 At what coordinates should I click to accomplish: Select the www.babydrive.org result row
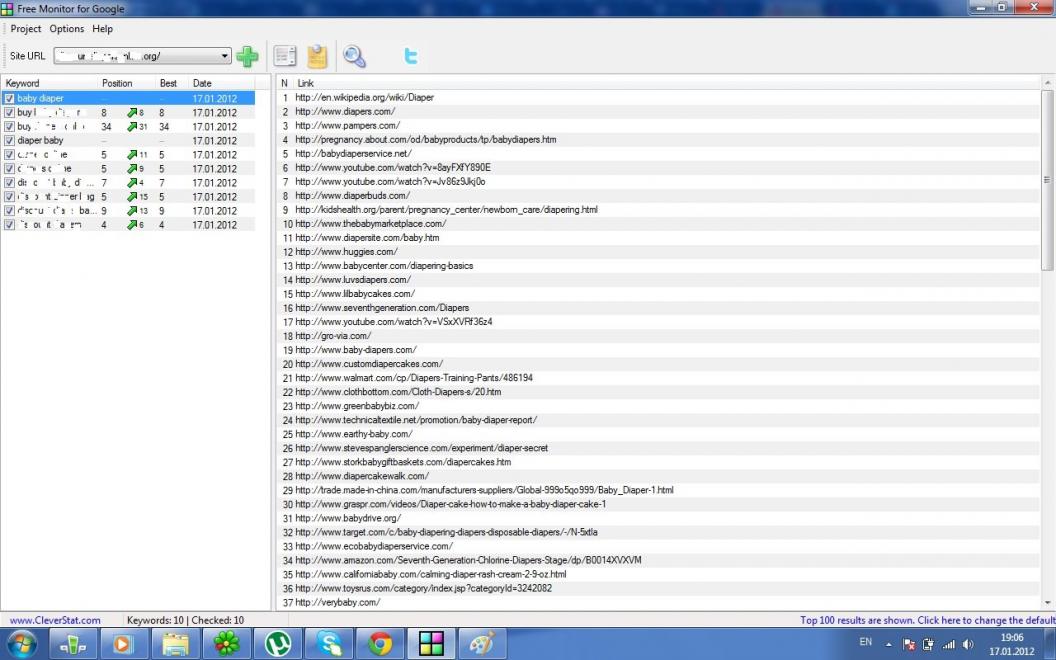tap(659, 519)
